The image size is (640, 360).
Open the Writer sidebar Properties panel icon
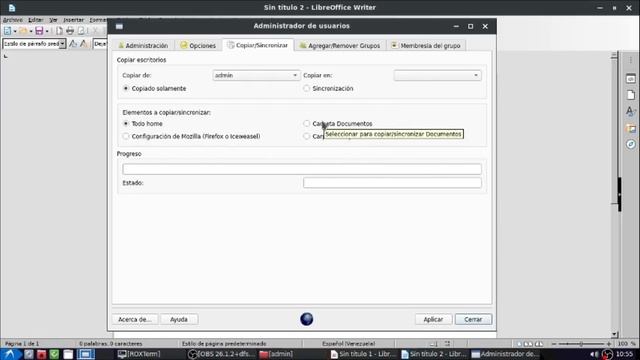pos(631,78)
